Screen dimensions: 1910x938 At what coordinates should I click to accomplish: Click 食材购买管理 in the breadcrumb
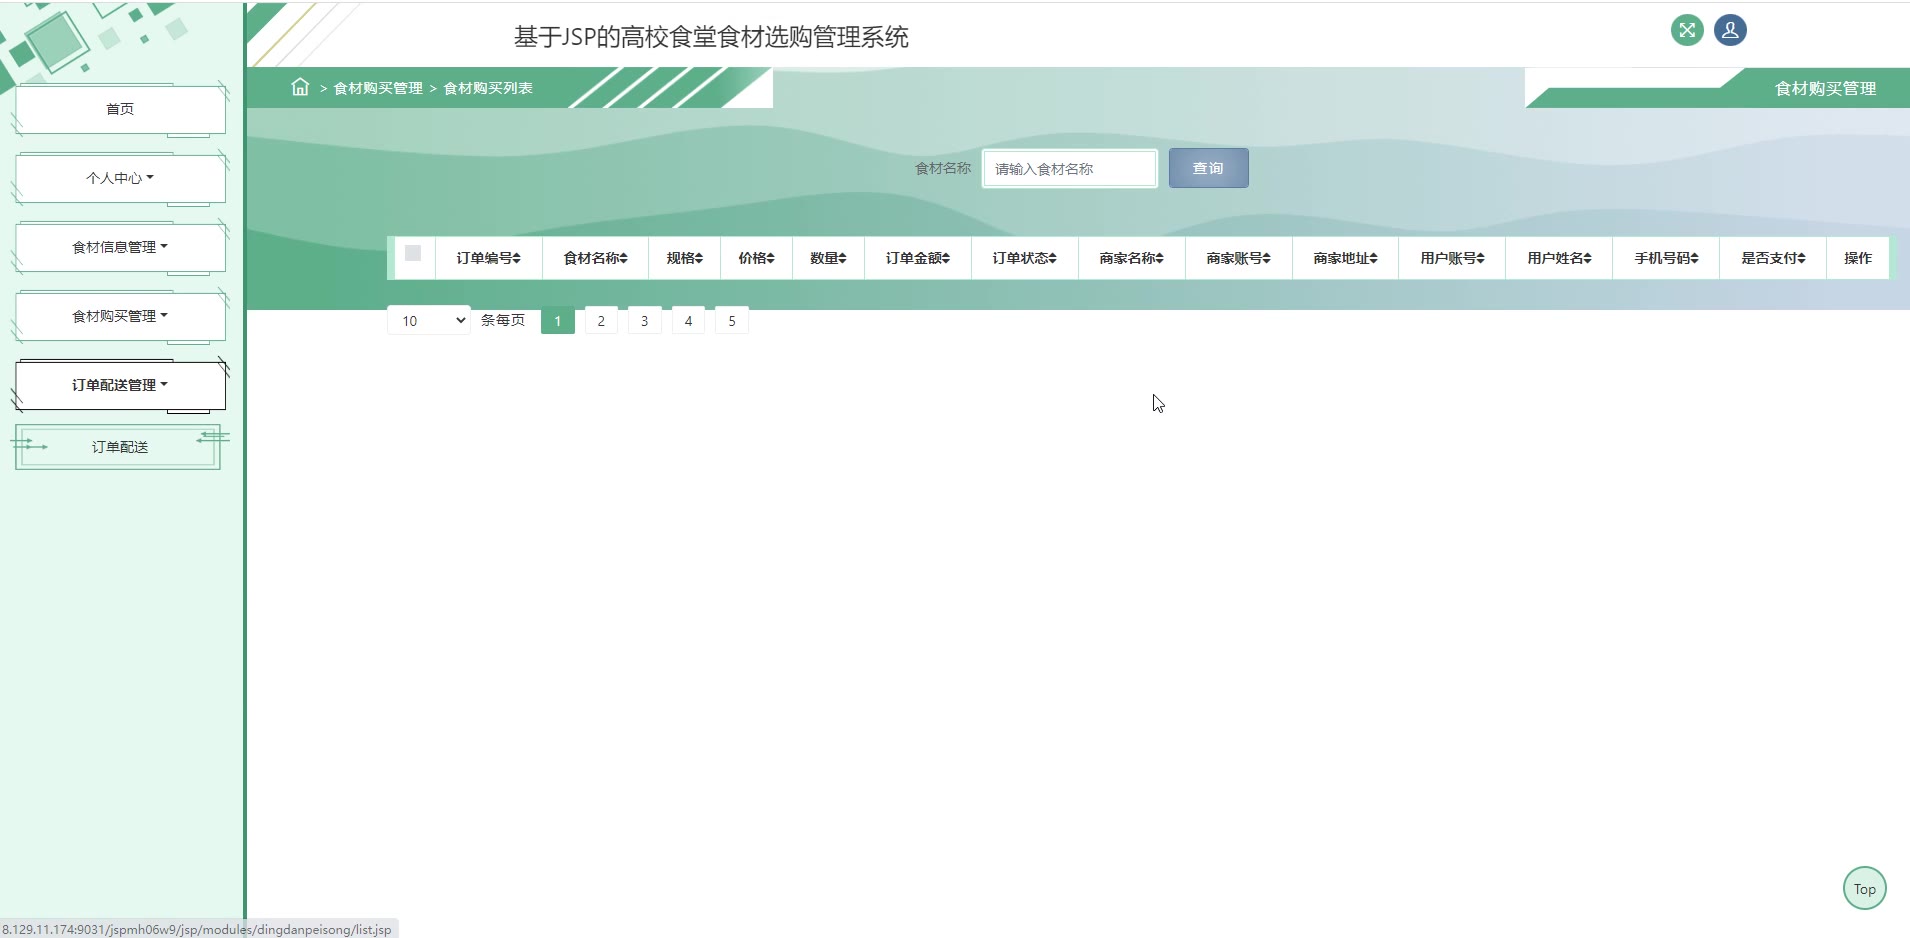pos(378,88)
